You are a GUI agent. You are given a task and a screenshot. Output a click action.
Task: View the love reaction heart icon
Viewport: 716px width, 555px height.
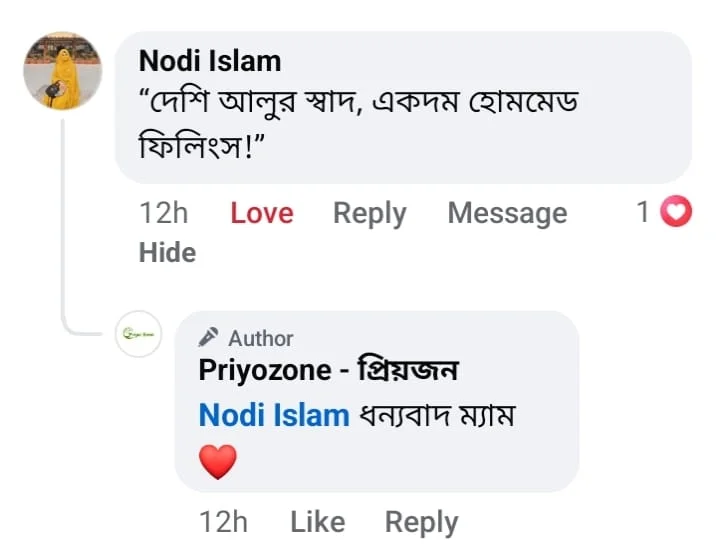676,211
